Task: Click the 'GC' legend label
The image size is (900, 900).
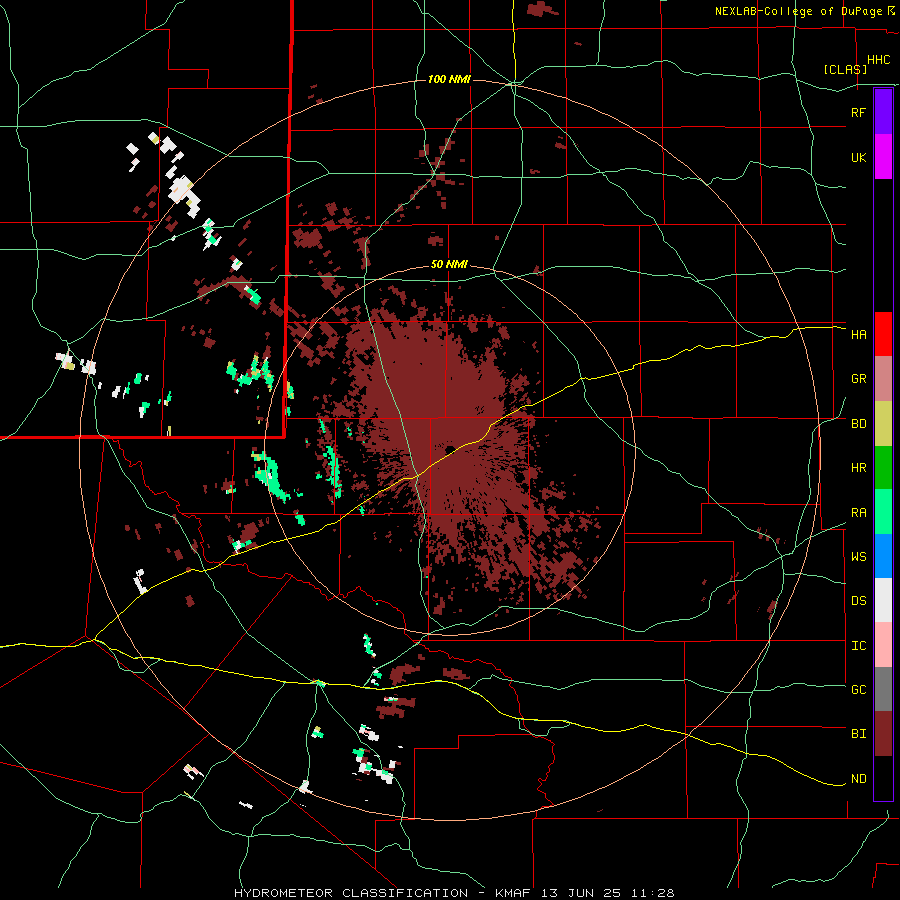Action: 858,690
